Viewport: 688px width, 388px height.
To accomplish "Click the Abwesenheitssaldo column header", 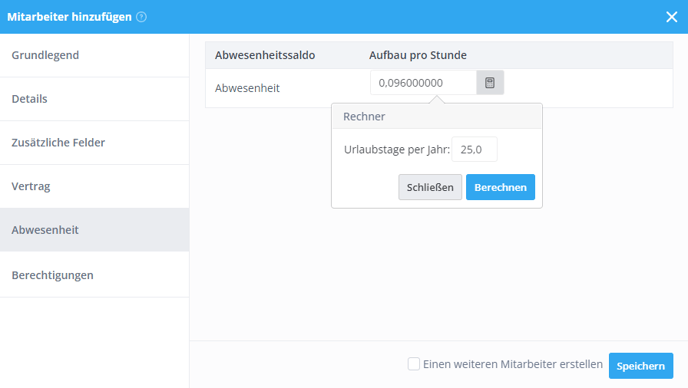I will 265,55.
